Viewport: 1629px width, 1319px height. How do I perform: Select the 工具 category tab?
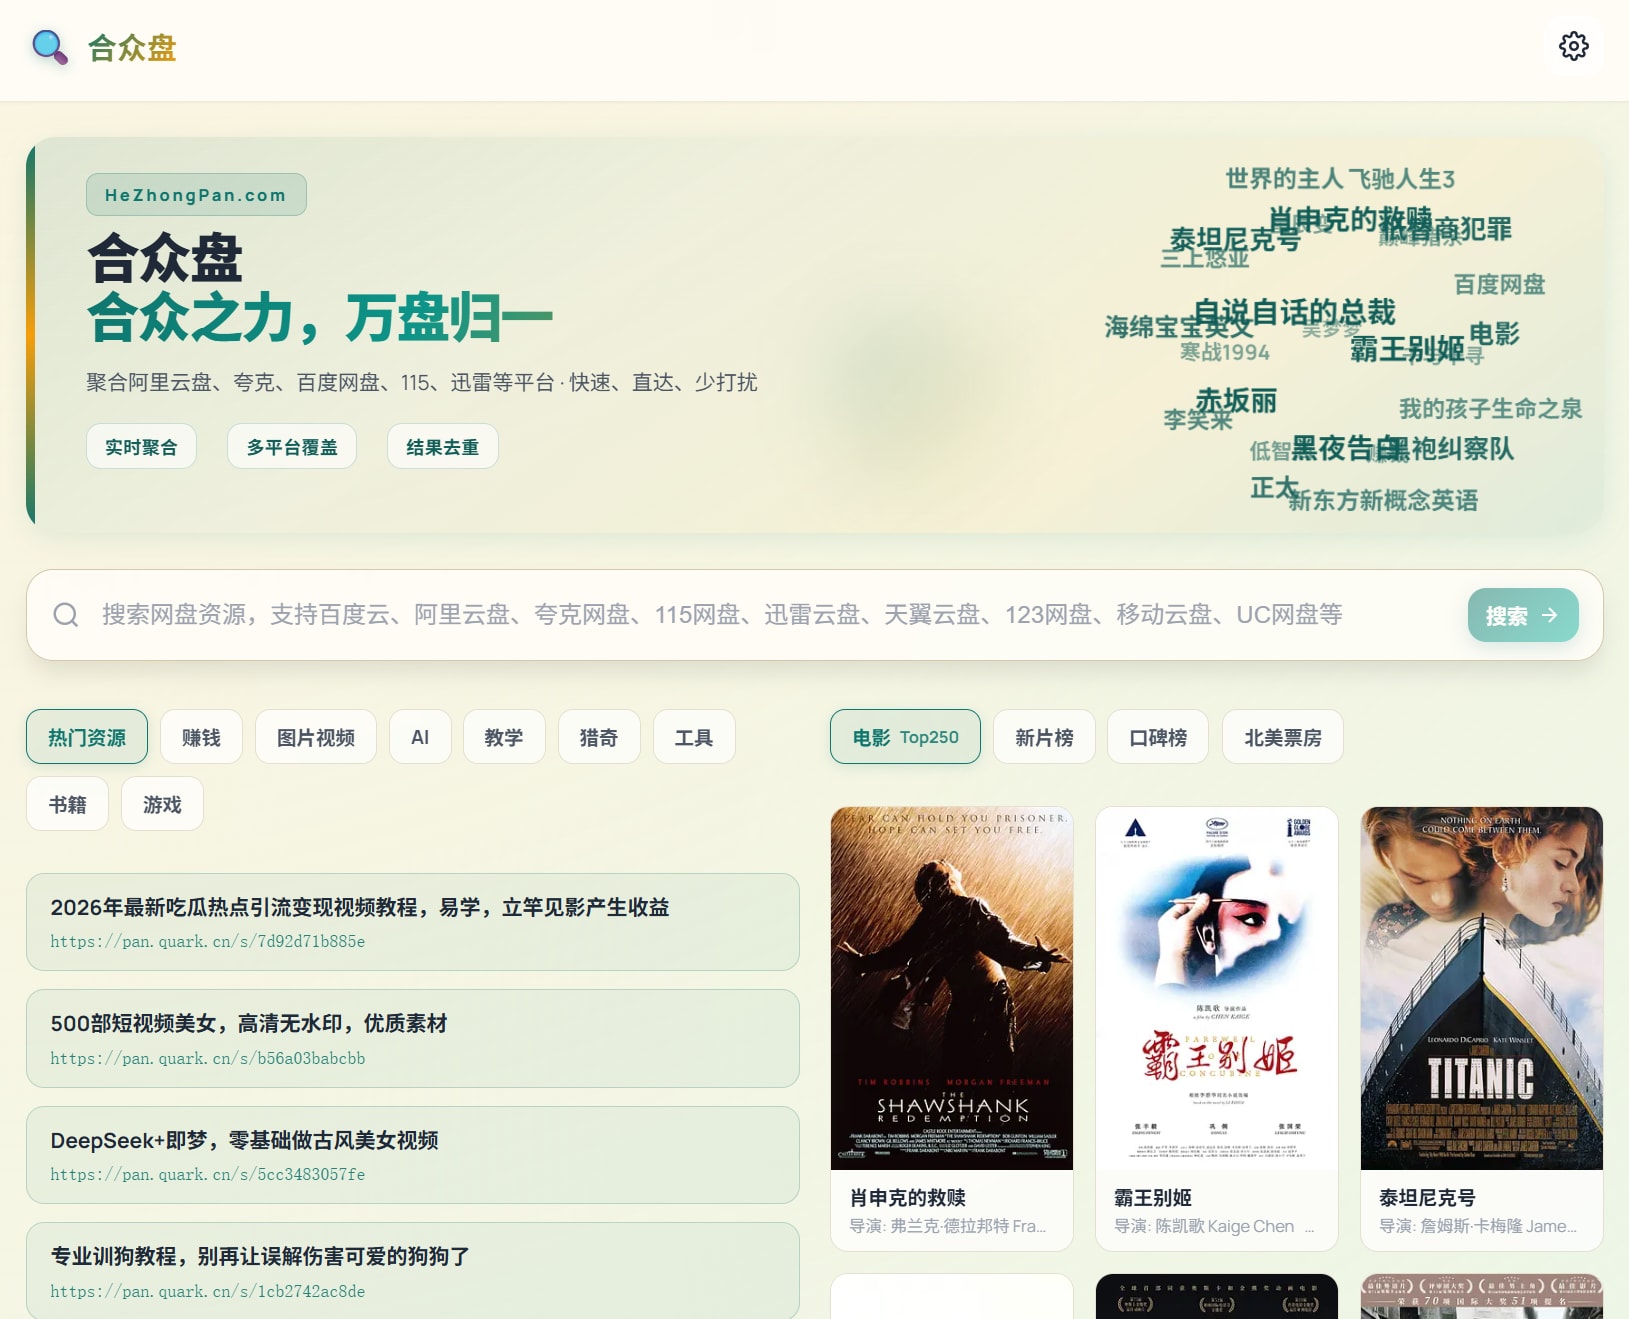tap(694, 737)
